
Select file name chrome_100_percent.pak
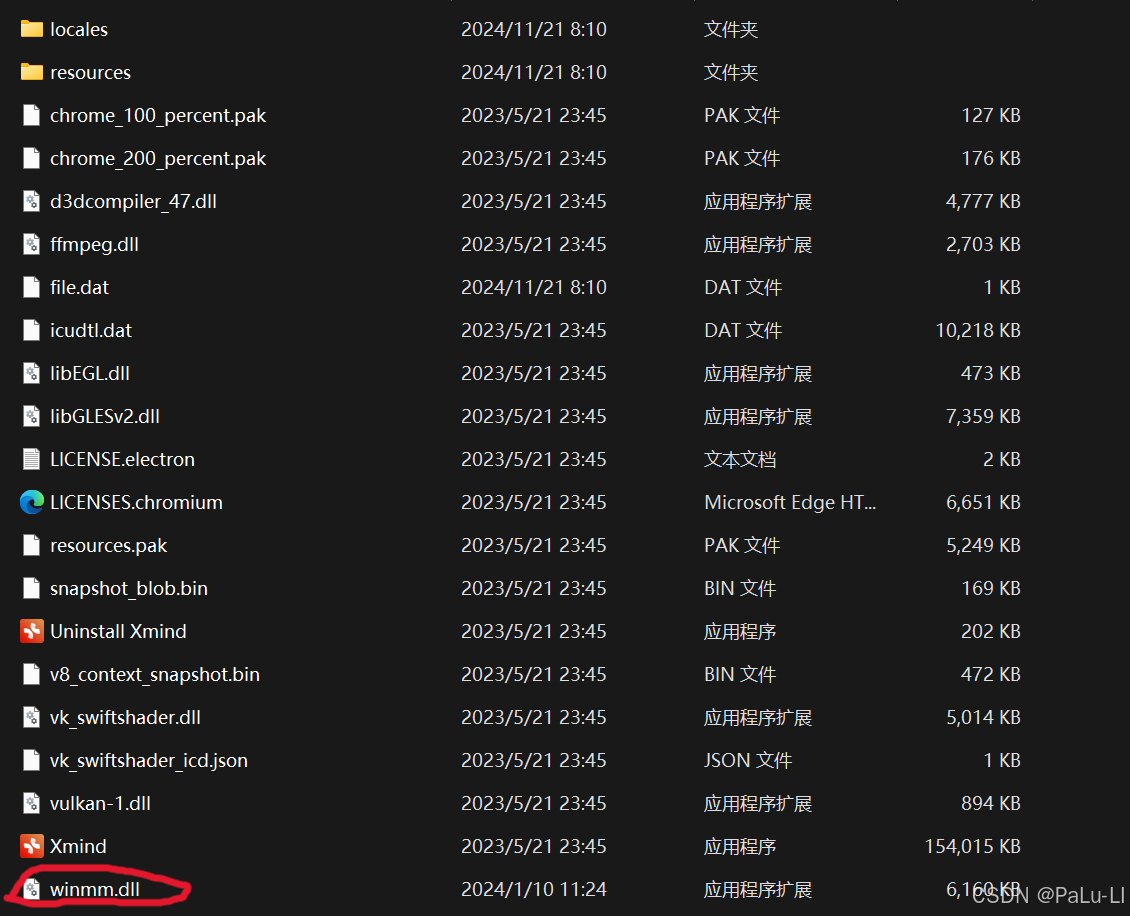point(158,115)
